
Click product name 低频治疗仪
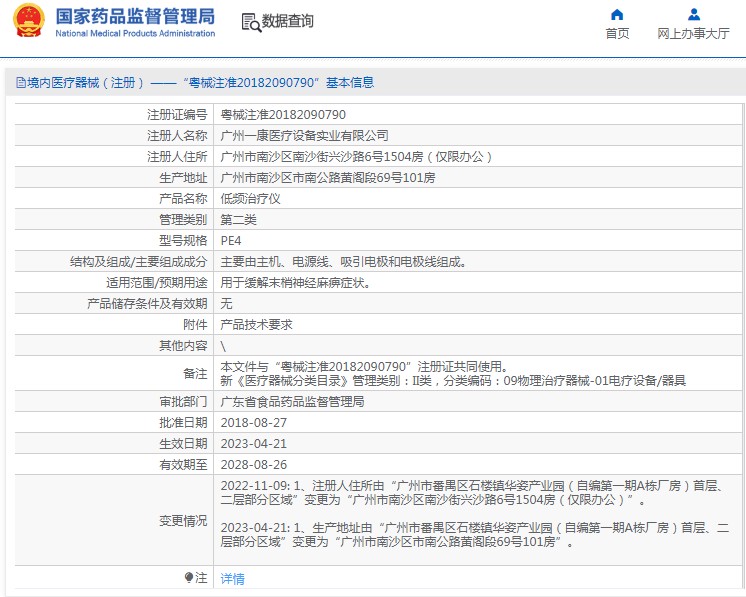[250, 198]
